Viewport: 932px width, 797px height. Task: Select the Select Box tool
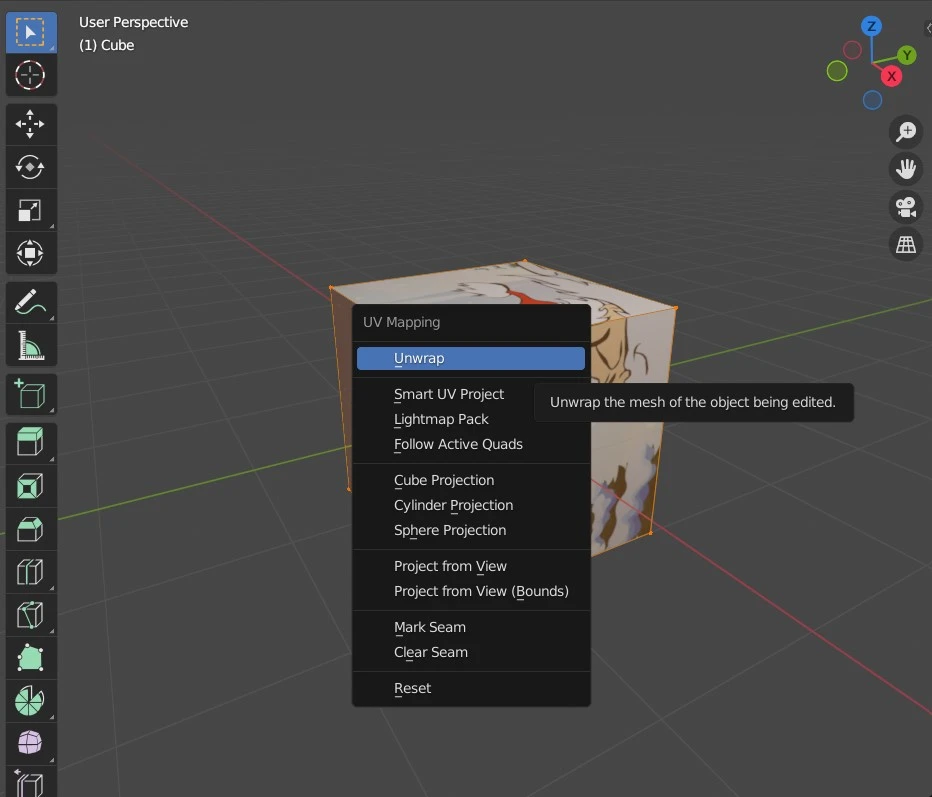coord(31,32)
